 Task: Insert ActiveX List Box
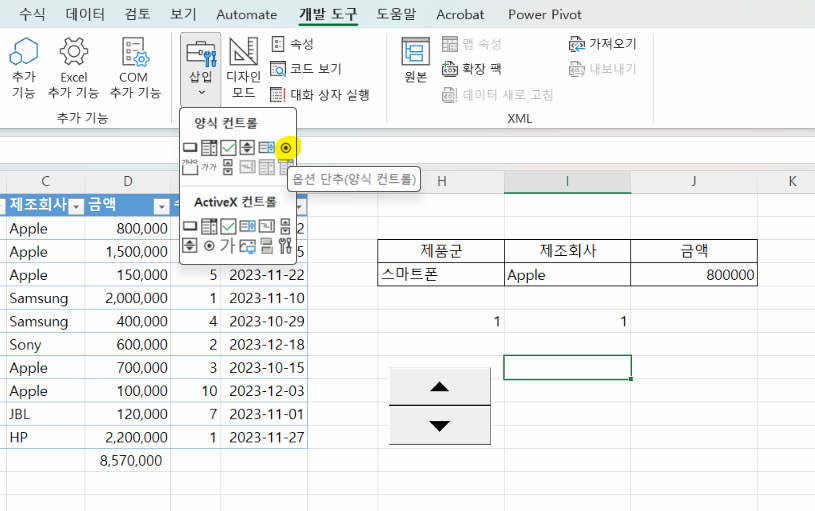pos(247,226)
